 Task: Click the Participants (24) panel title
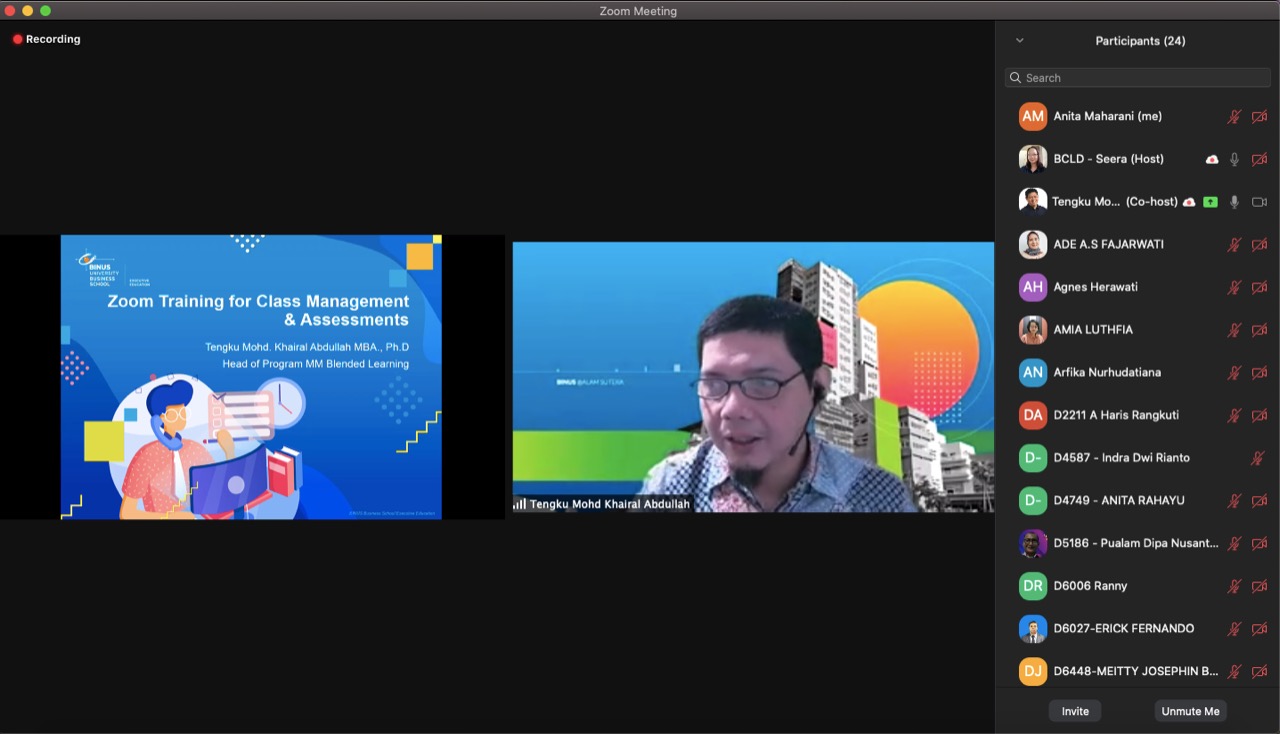[1140, 41]
